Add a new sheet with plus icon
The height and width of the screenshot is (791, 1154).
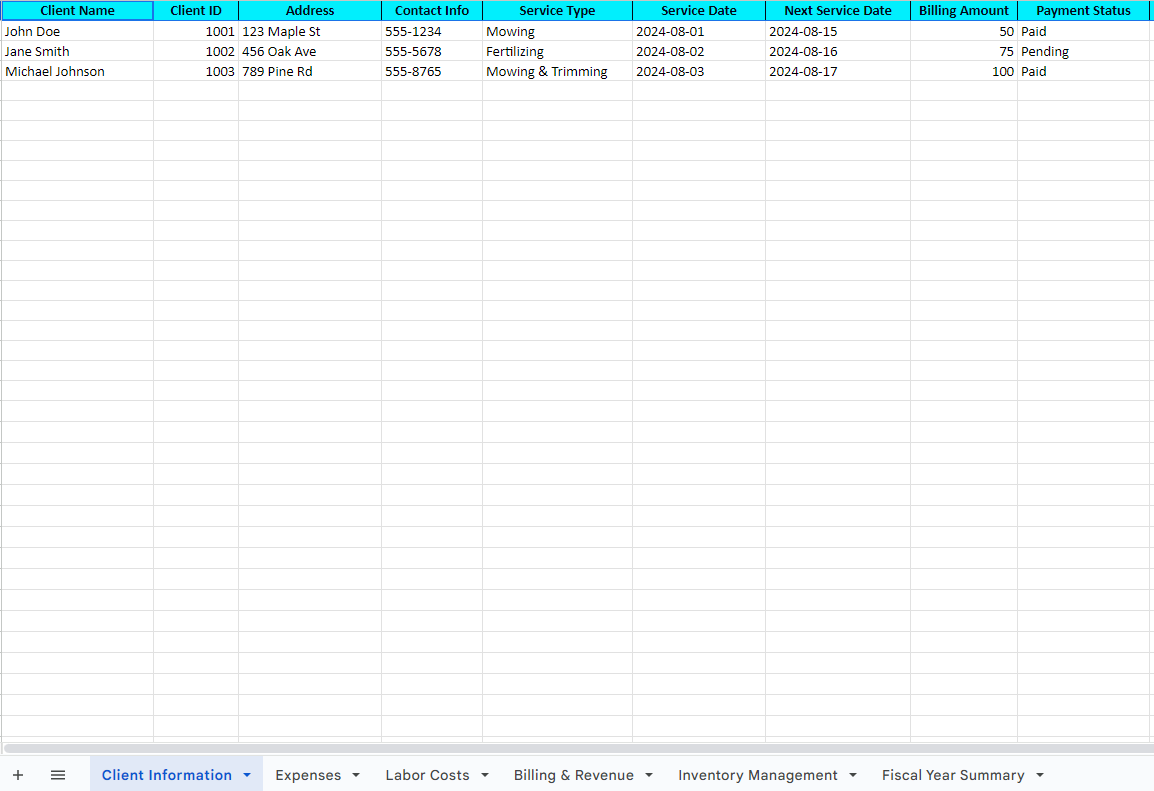click(x=18, y=775)
